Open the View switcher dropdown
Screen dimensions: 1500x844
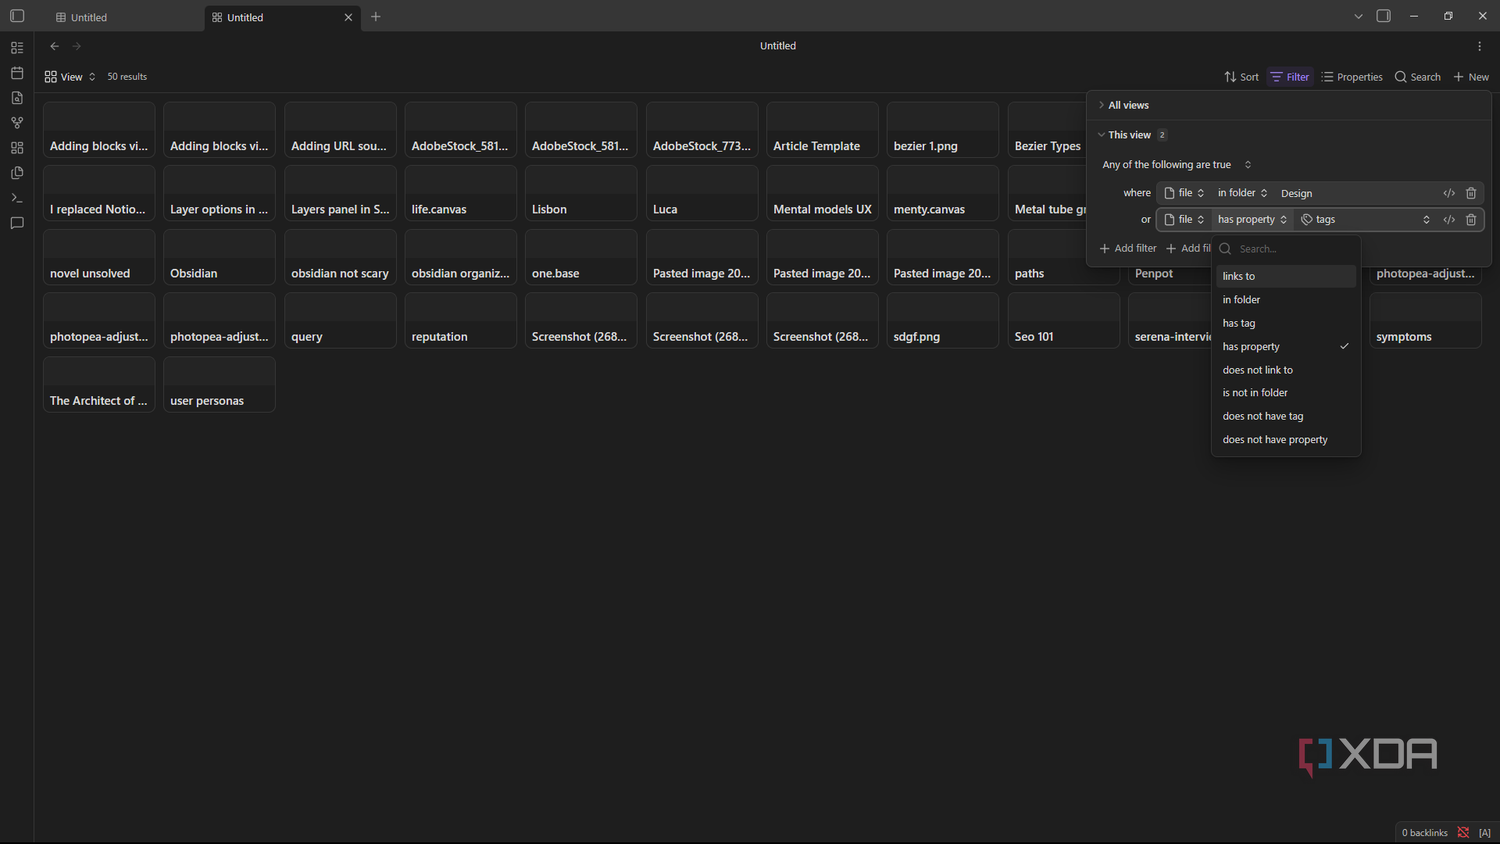(70, 77)
